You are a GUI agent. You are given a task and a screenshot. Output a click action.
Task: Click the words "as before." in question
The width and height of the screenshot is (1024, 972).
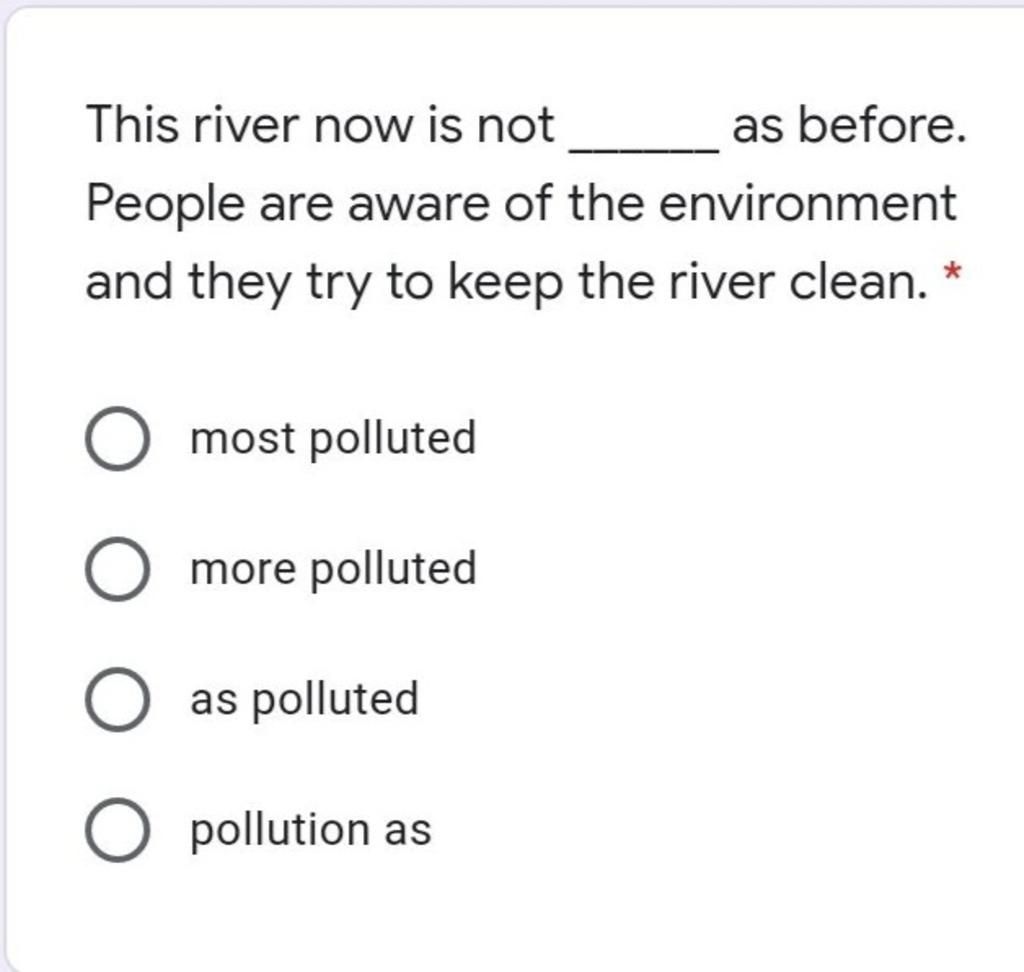[x=849, y=125]
